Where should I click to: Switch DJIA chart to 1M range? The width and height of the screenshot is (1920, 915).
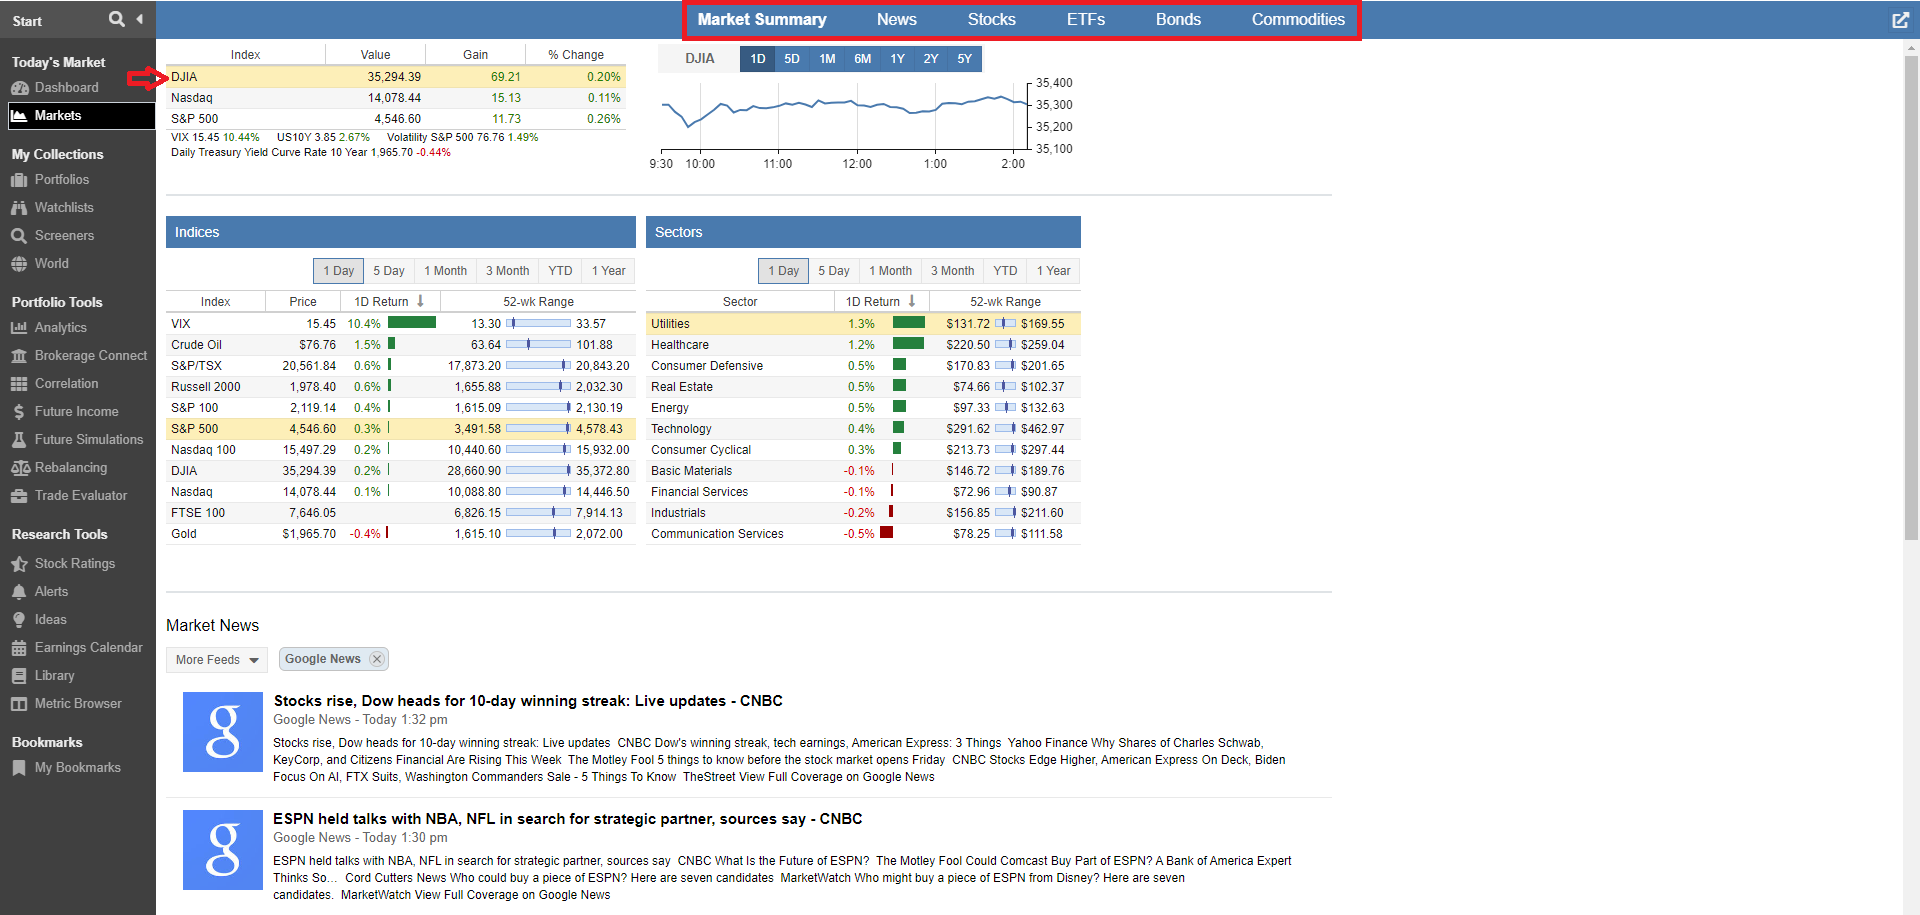[x=827, y=59]
